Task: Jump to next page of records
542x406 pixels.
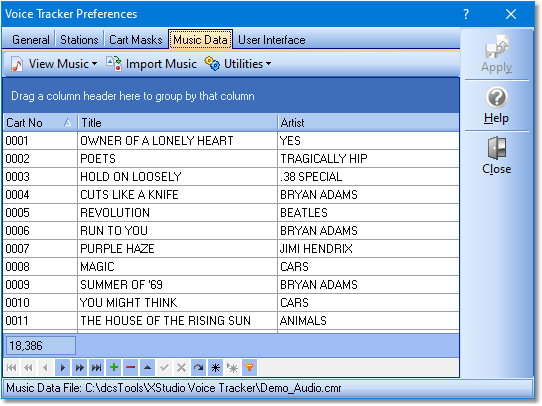Action: [80, 368]
